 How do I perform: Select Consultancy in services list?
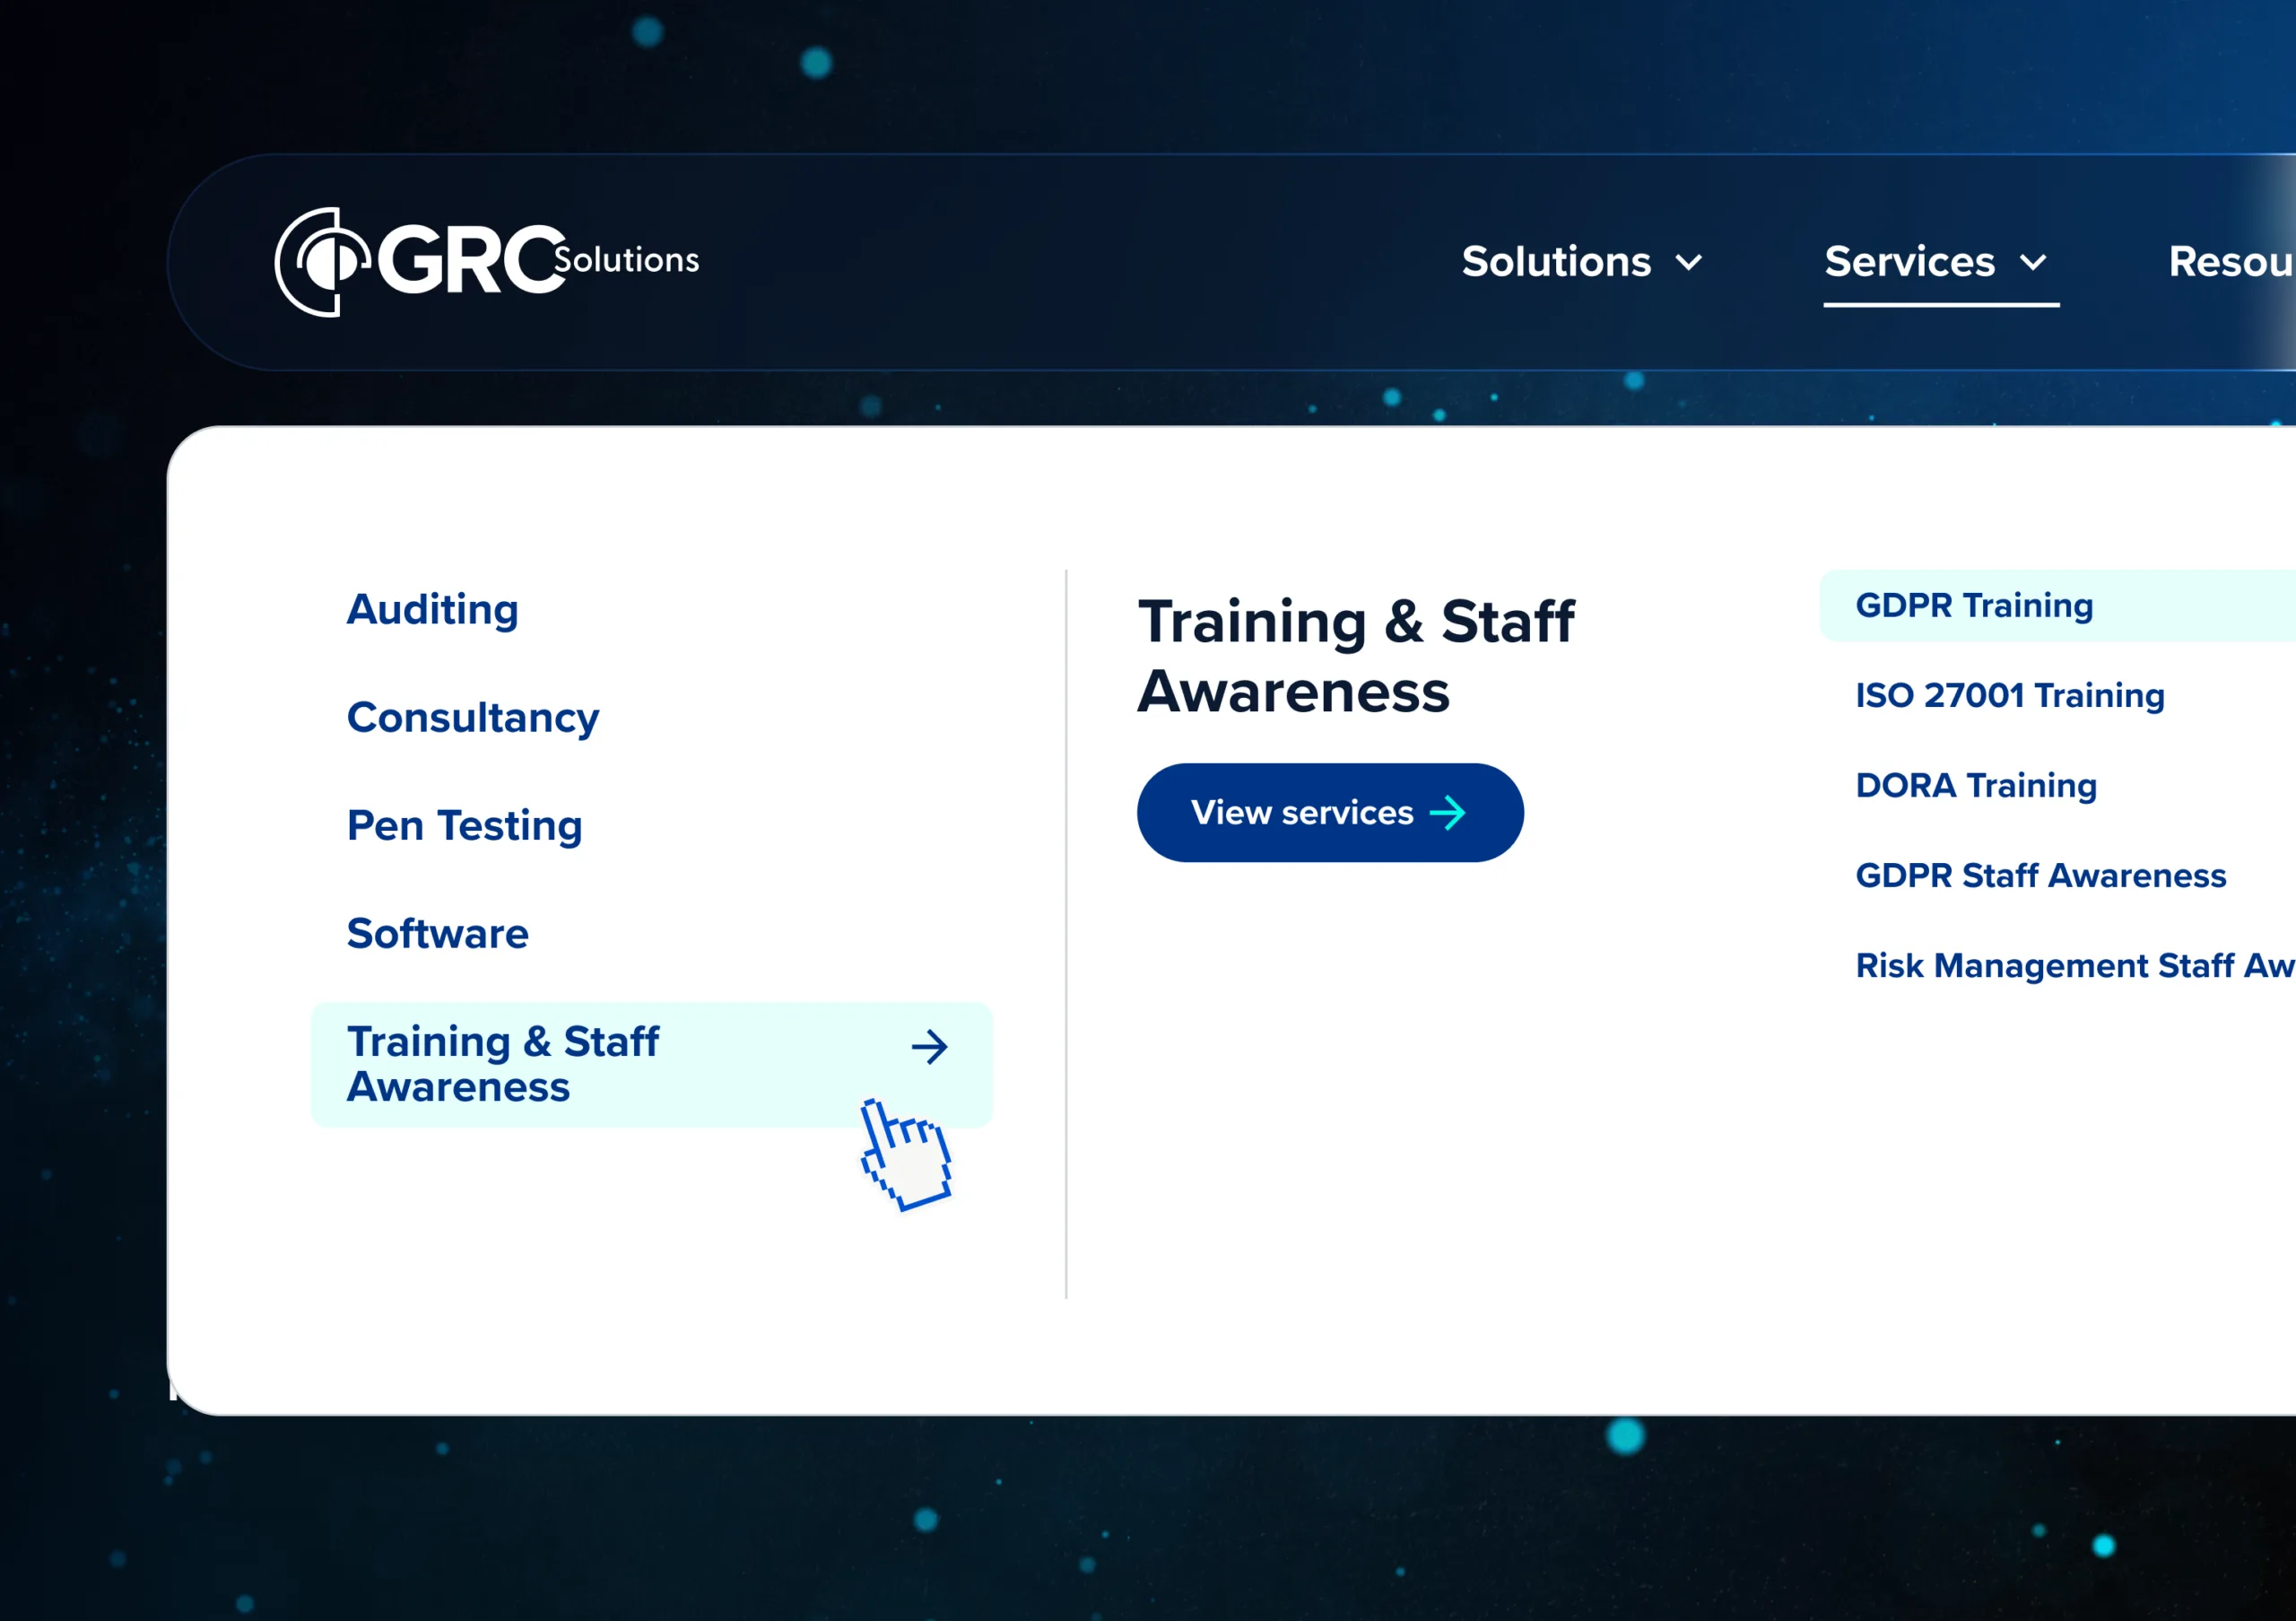tap(473, 718)
